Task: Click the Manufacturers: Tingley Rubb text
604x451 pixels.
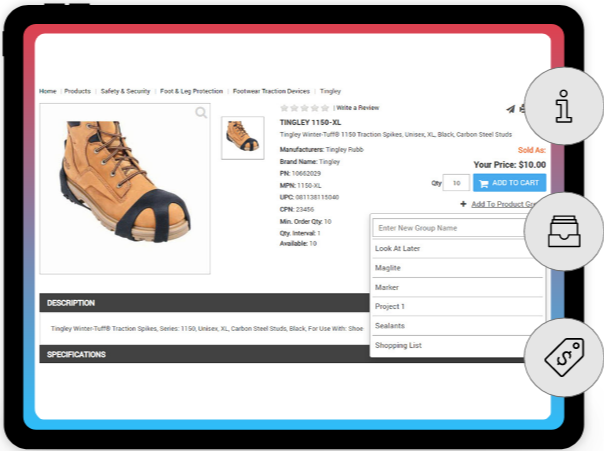Action: tap(322, 149)
